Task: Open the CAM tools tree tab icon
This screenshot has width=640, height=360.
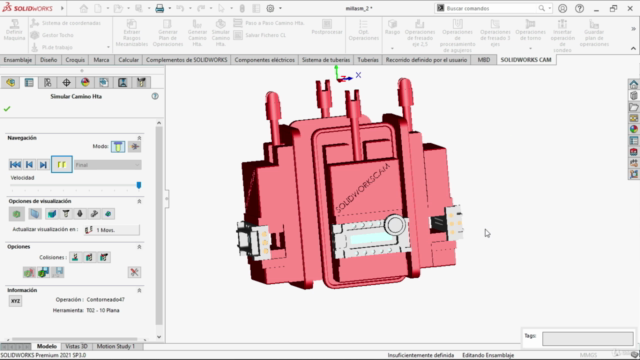Action: coord(141,82)
